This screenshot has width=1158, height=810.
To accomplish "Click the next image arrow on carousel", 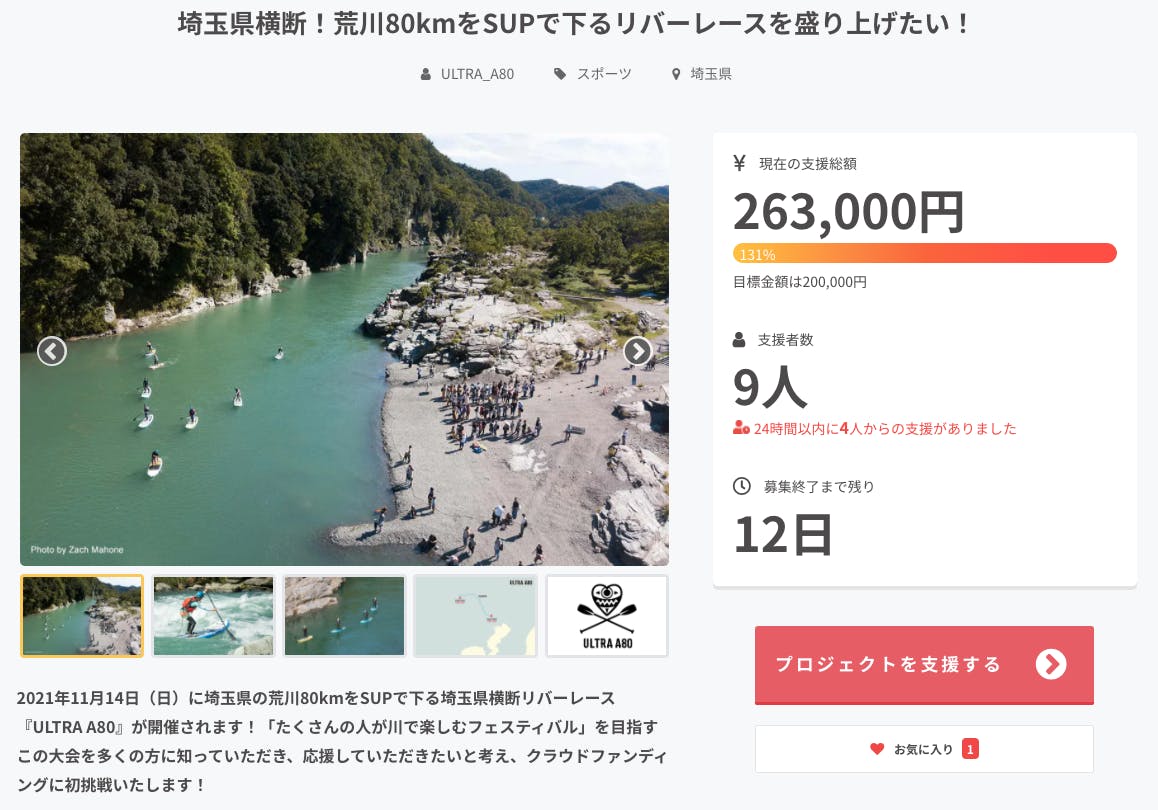I will (x=637, y=351).
